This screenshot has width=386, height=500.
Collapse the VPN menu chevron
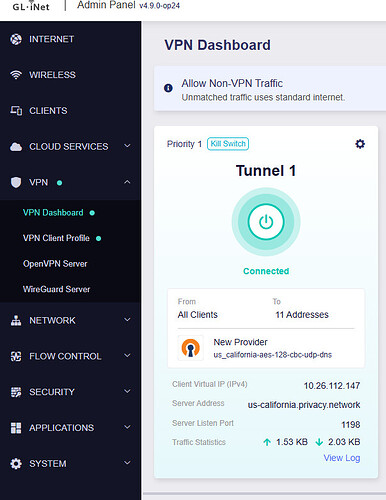127,182
